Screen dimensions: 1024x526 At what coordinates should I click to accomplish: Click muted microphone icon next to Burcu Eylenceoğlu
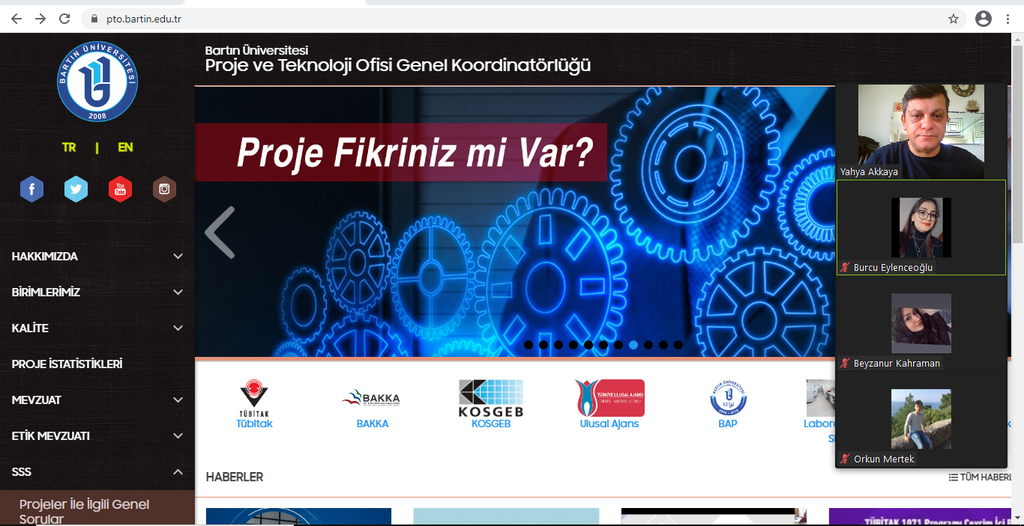click(844, 268)
